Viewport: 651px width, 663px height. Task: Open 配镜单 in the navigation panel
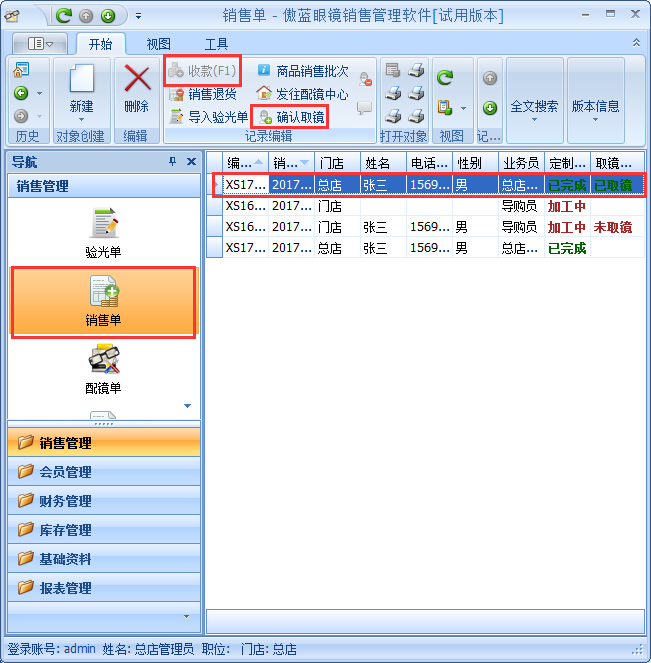(103, 368)
